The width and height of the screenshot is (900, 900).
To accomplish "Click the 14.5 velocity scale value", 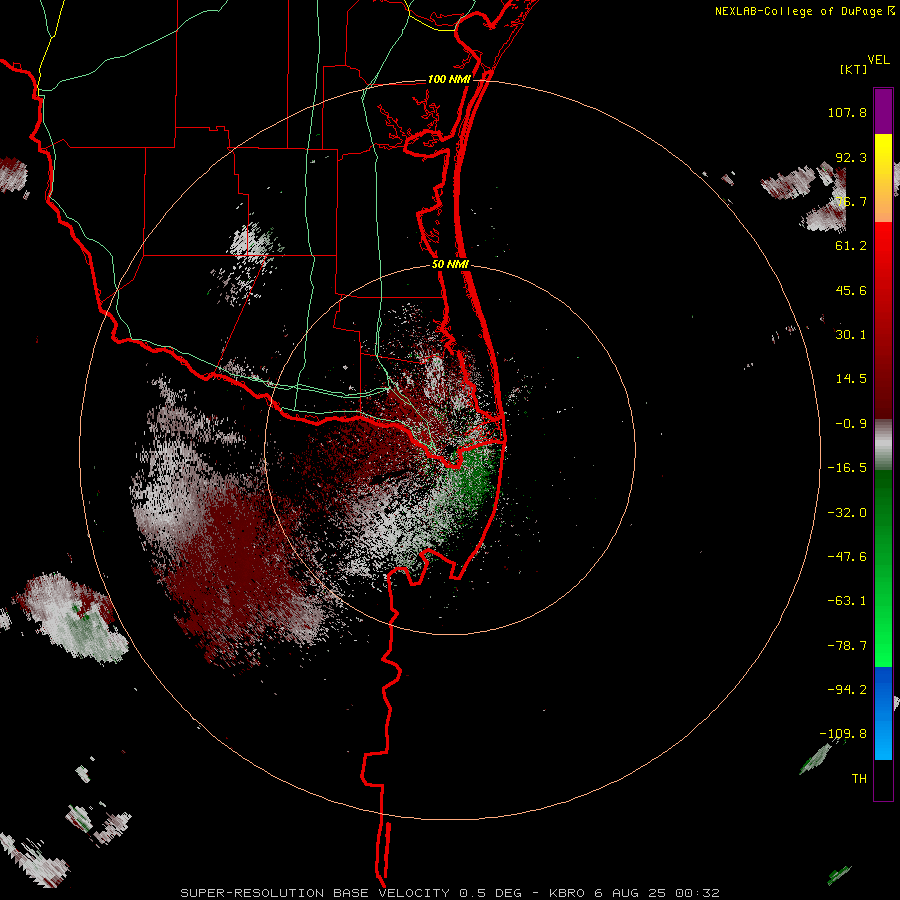I will pos(851,379).
